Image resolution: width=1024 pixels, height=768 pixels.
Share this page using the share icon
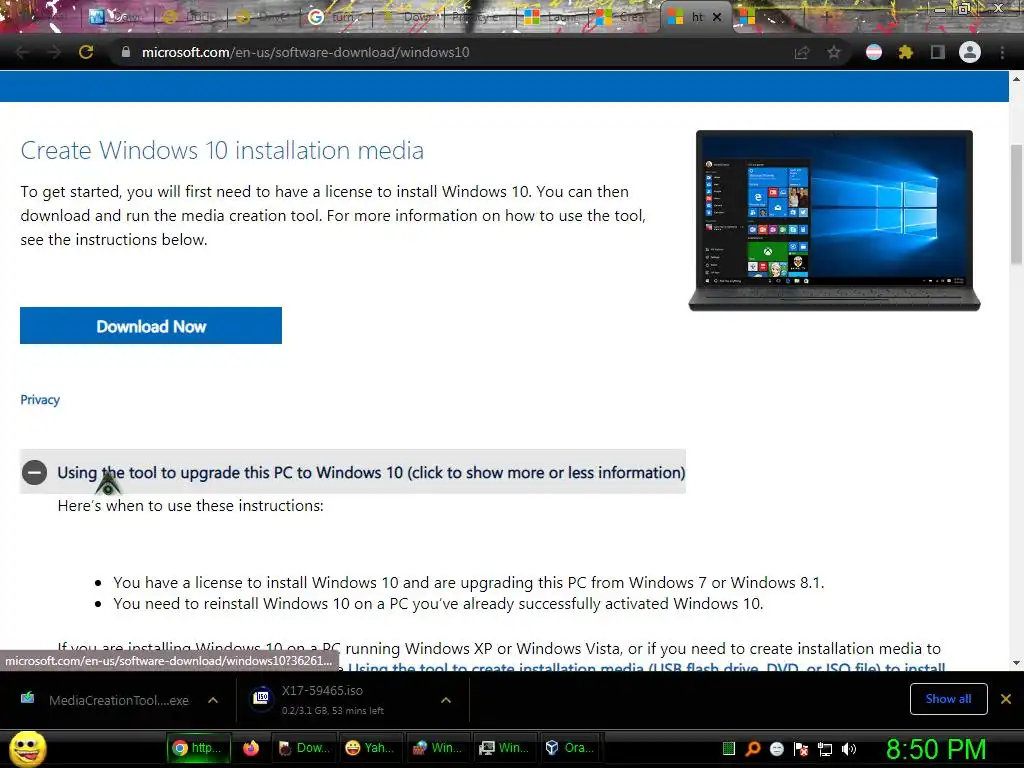801,52
